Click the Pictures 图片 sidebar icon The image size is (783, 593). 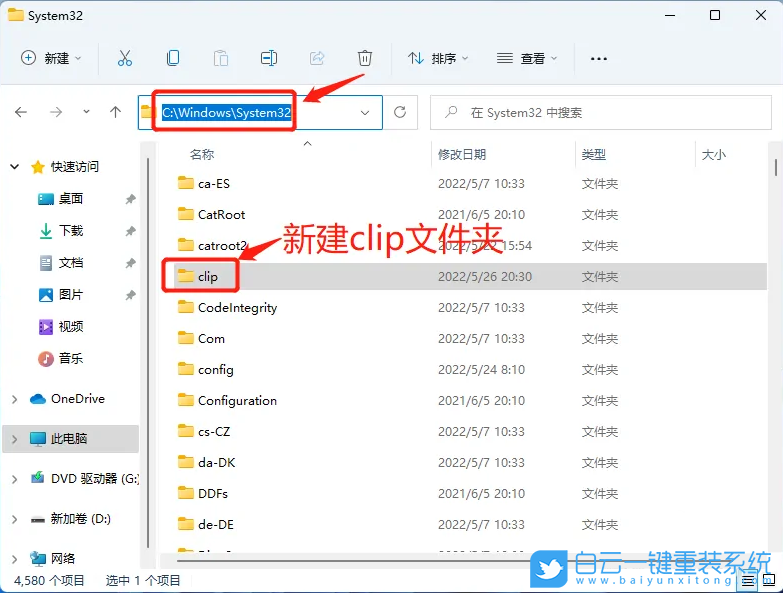click(46, 295)
